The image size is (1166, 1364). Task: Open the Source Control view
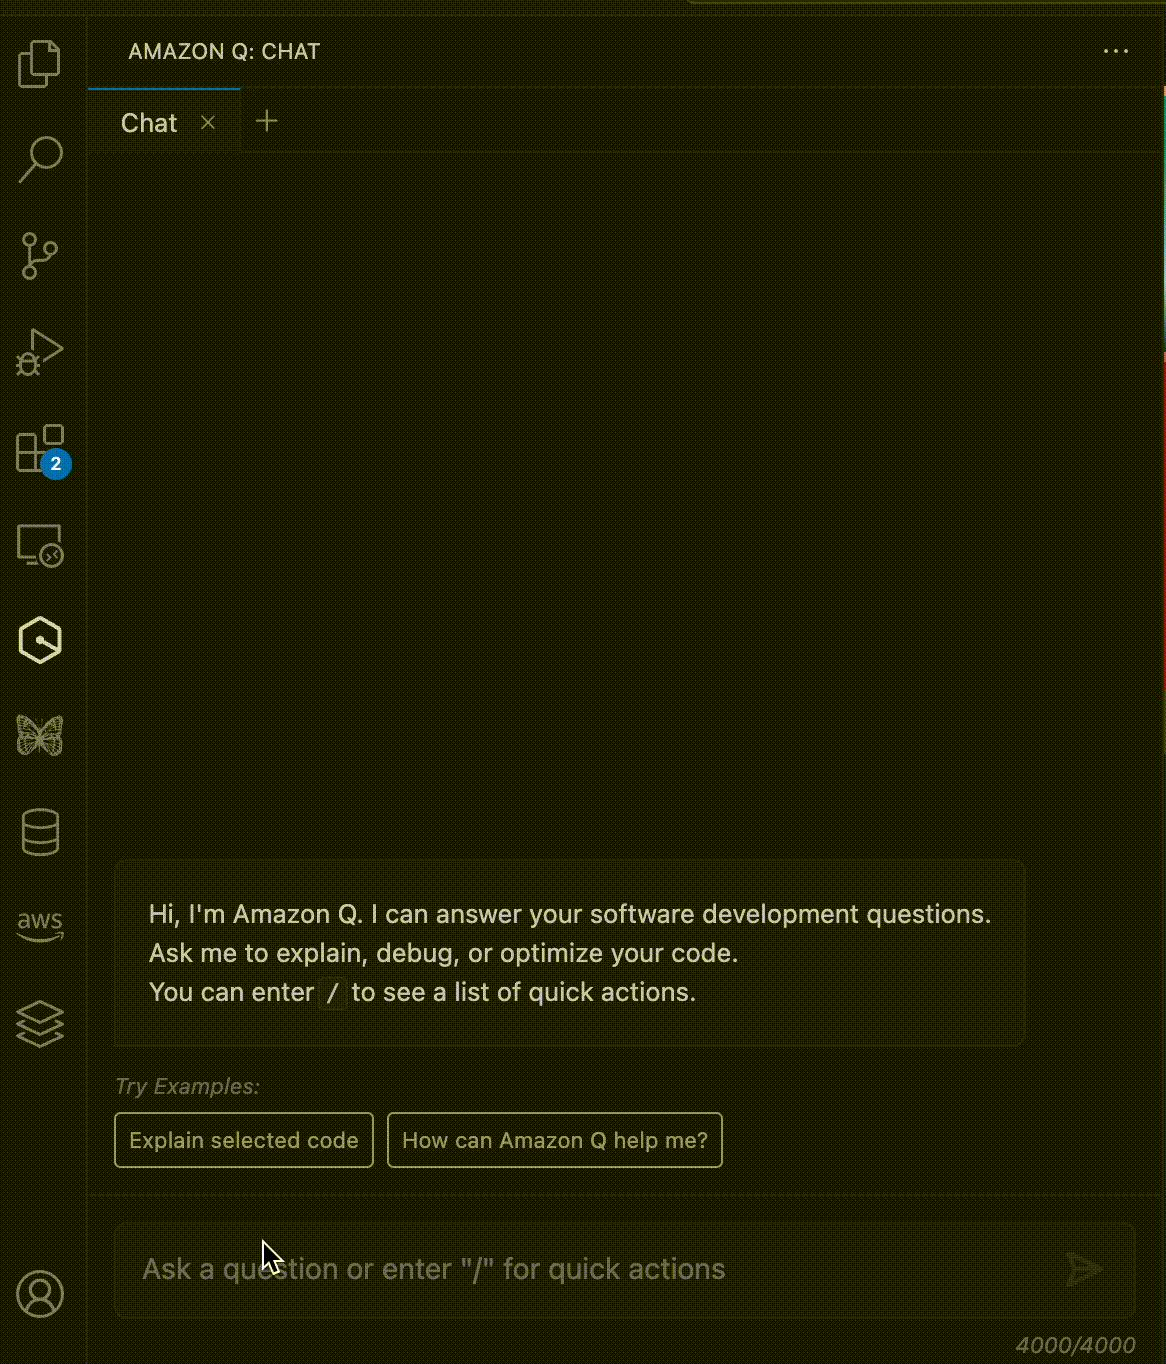point(39,255)
